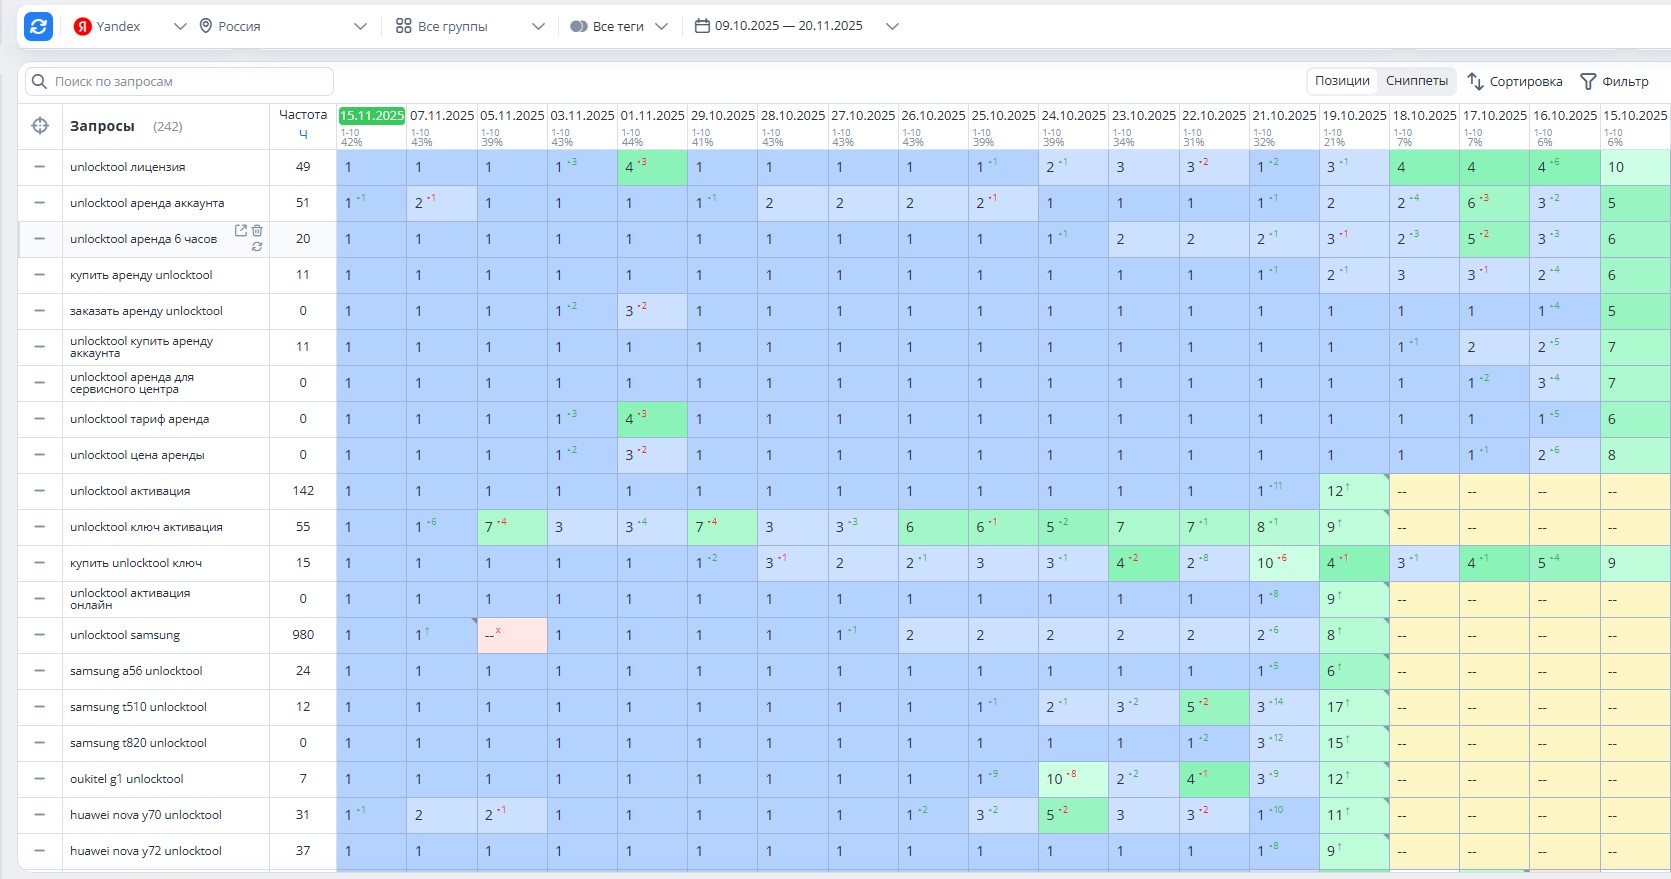Click the dash icon beside 'unlocktool ключ активация'

[x=40, y=527]
